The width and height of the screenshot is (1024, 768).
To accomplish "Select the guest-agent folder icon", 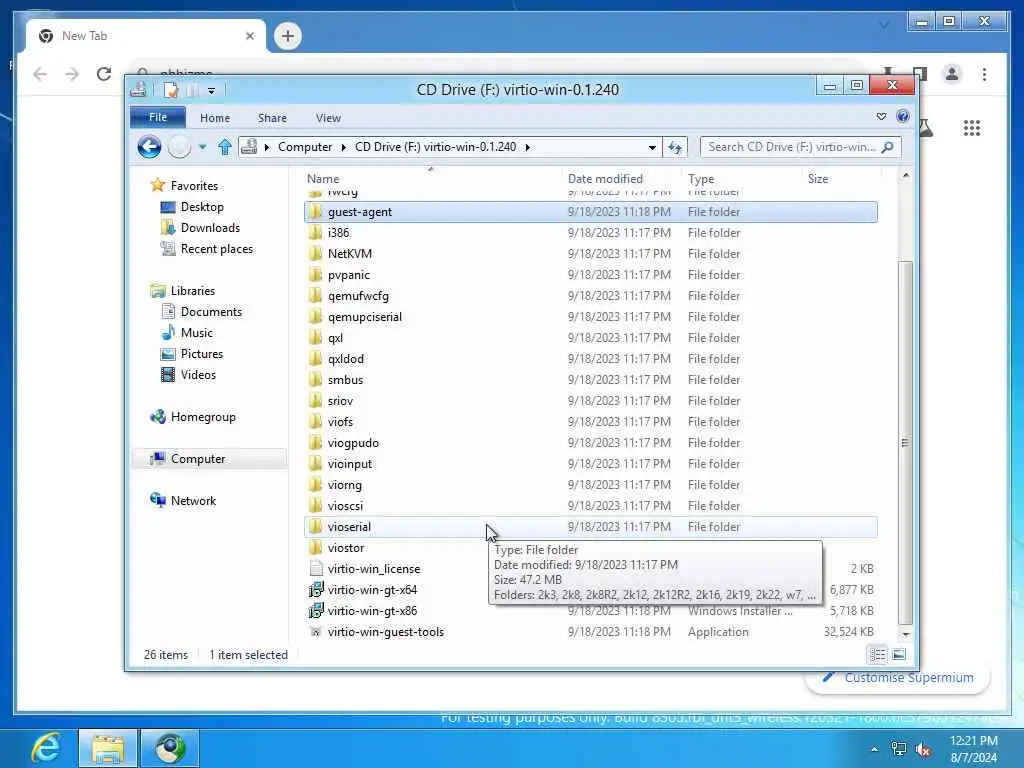I will pos(316,212).
